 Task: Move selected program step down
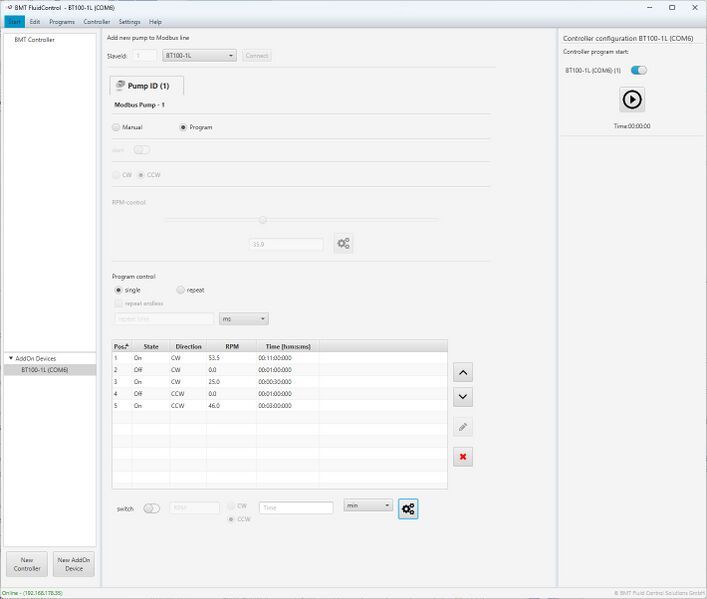pos(463,397)
